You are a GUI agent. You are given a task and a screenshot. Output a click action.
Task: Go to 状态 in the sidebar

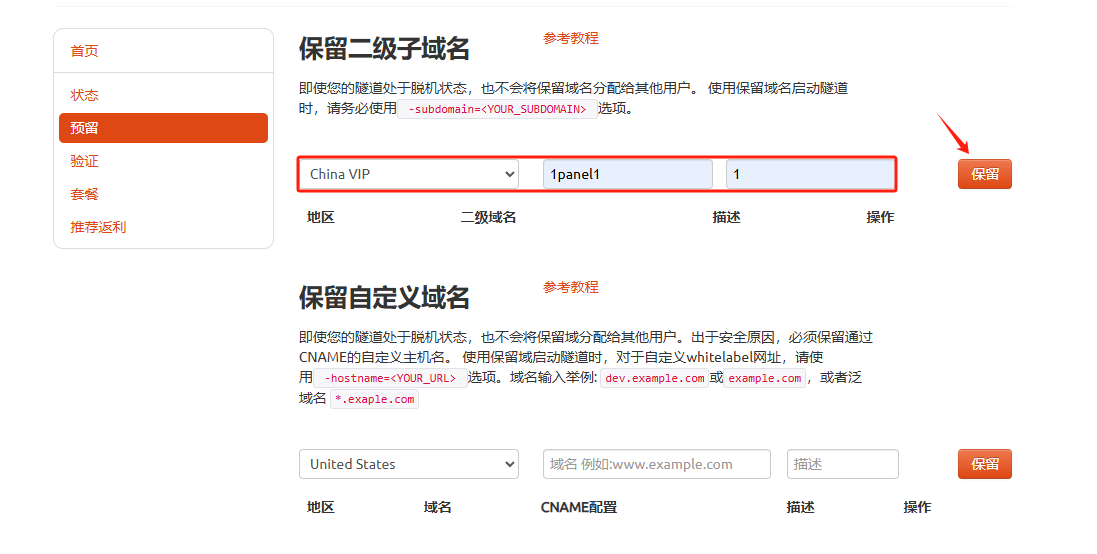tap(84, 95)
